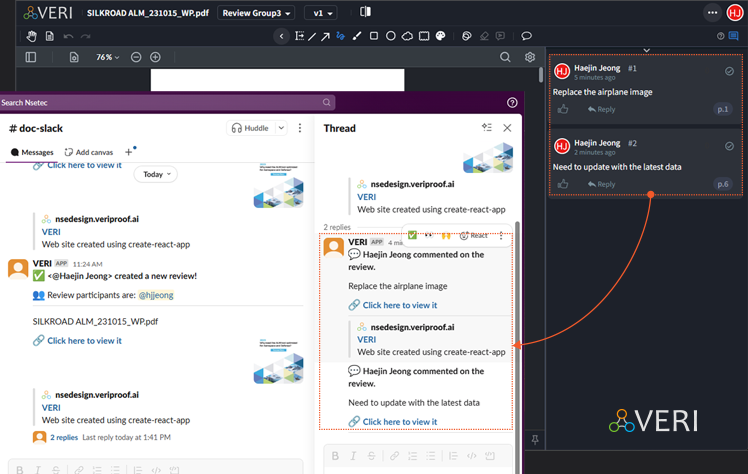Zoom in with the plus button
Image resolution: width=748 pixels, height=474 pixels.
pyautogui.click(x=155, y=58)
